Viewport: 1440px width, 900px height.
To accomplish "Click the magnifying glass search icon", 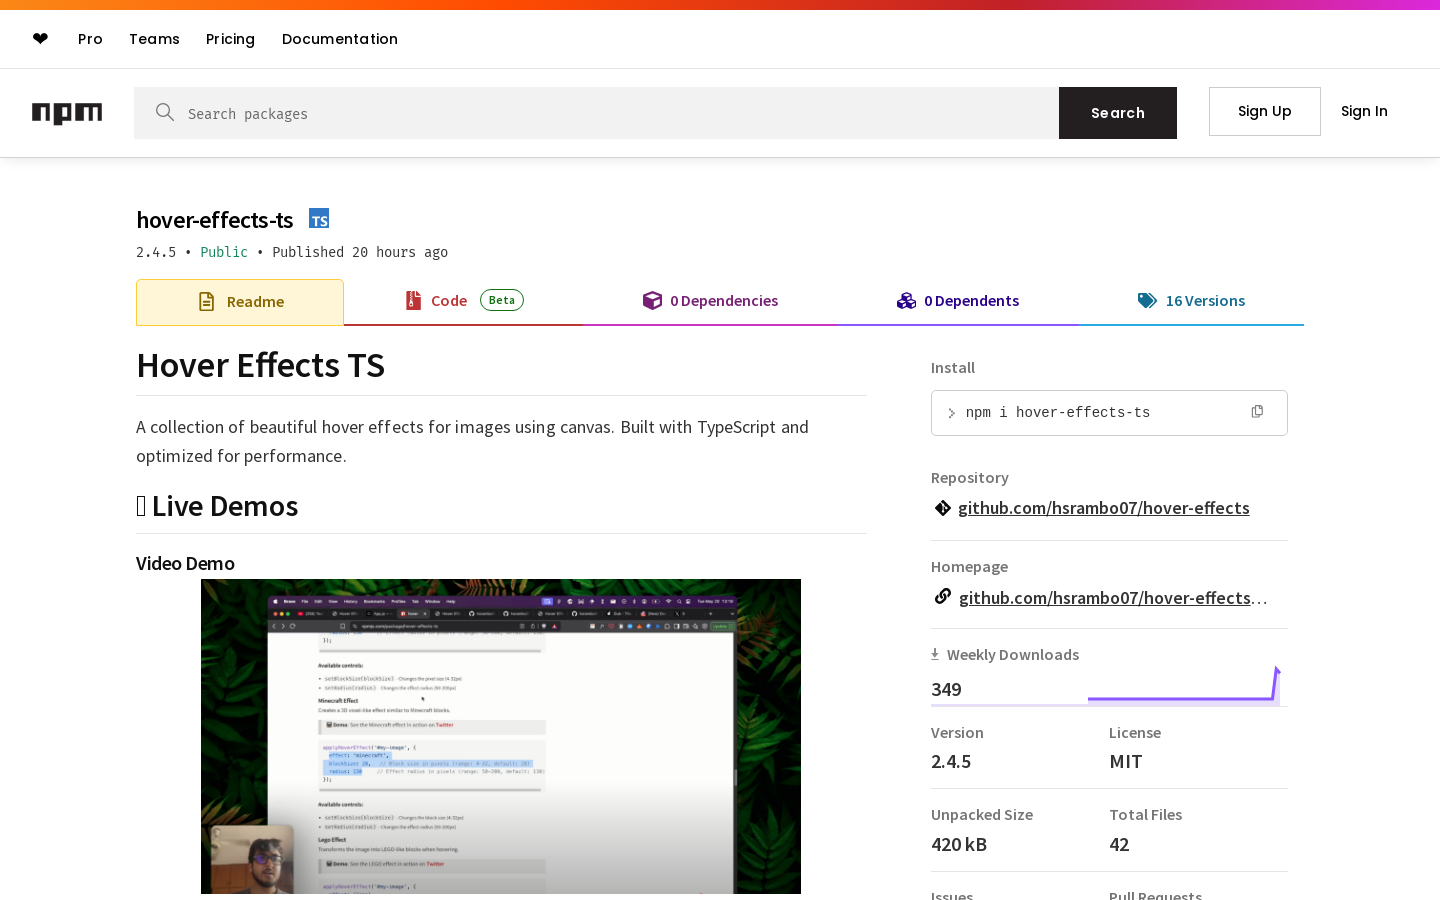I will tap(165, 112).
